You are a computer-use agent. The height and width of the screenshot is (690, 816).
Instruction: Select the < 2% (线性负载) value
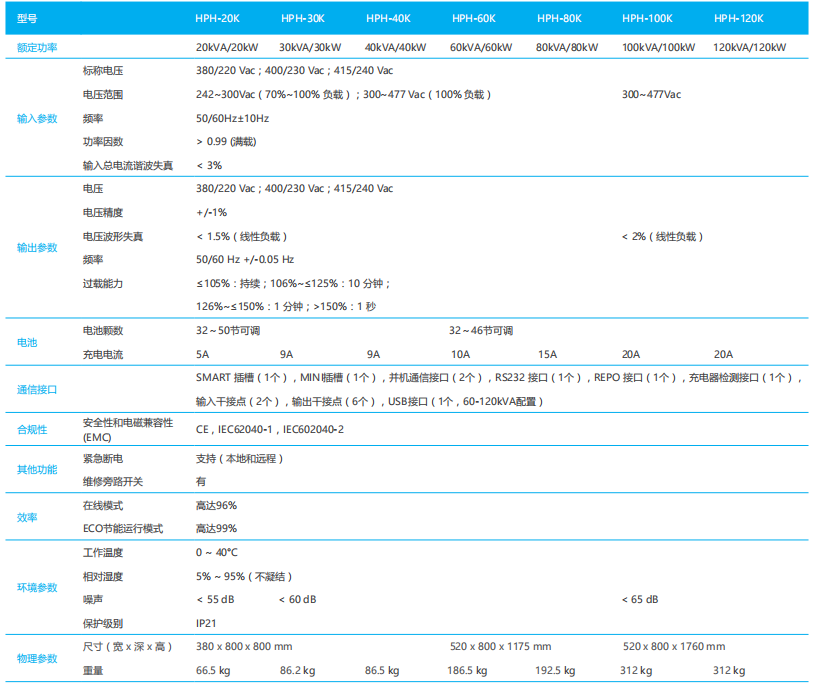coord(662,237)
